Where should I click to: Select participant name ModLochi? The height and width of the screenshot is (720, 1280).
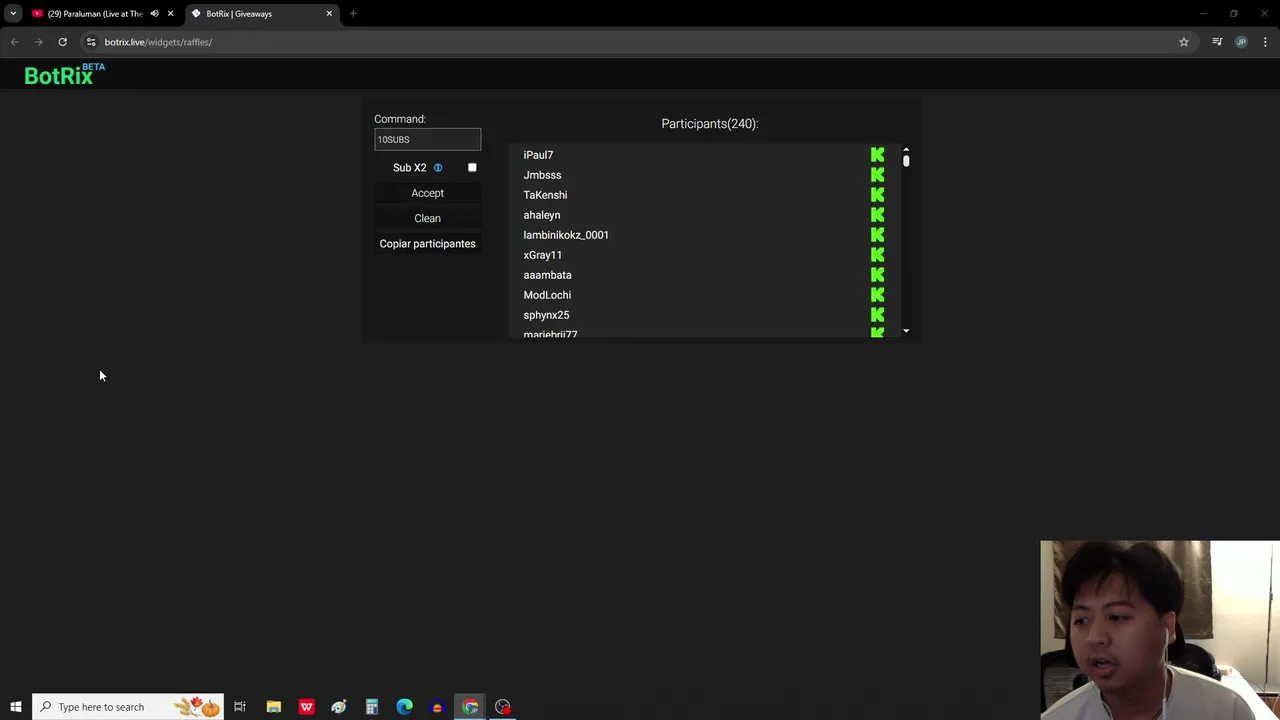pyautogui.click(x=547, y=295)
